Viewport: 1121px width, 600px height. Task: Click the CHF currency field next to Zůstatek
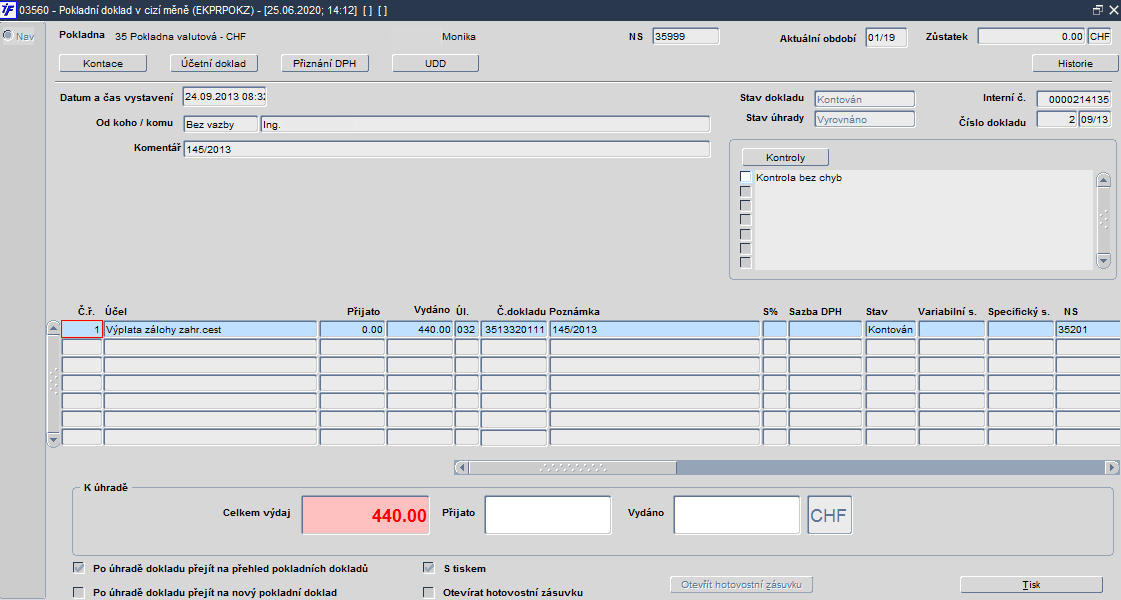click(x=1100, y=36)
